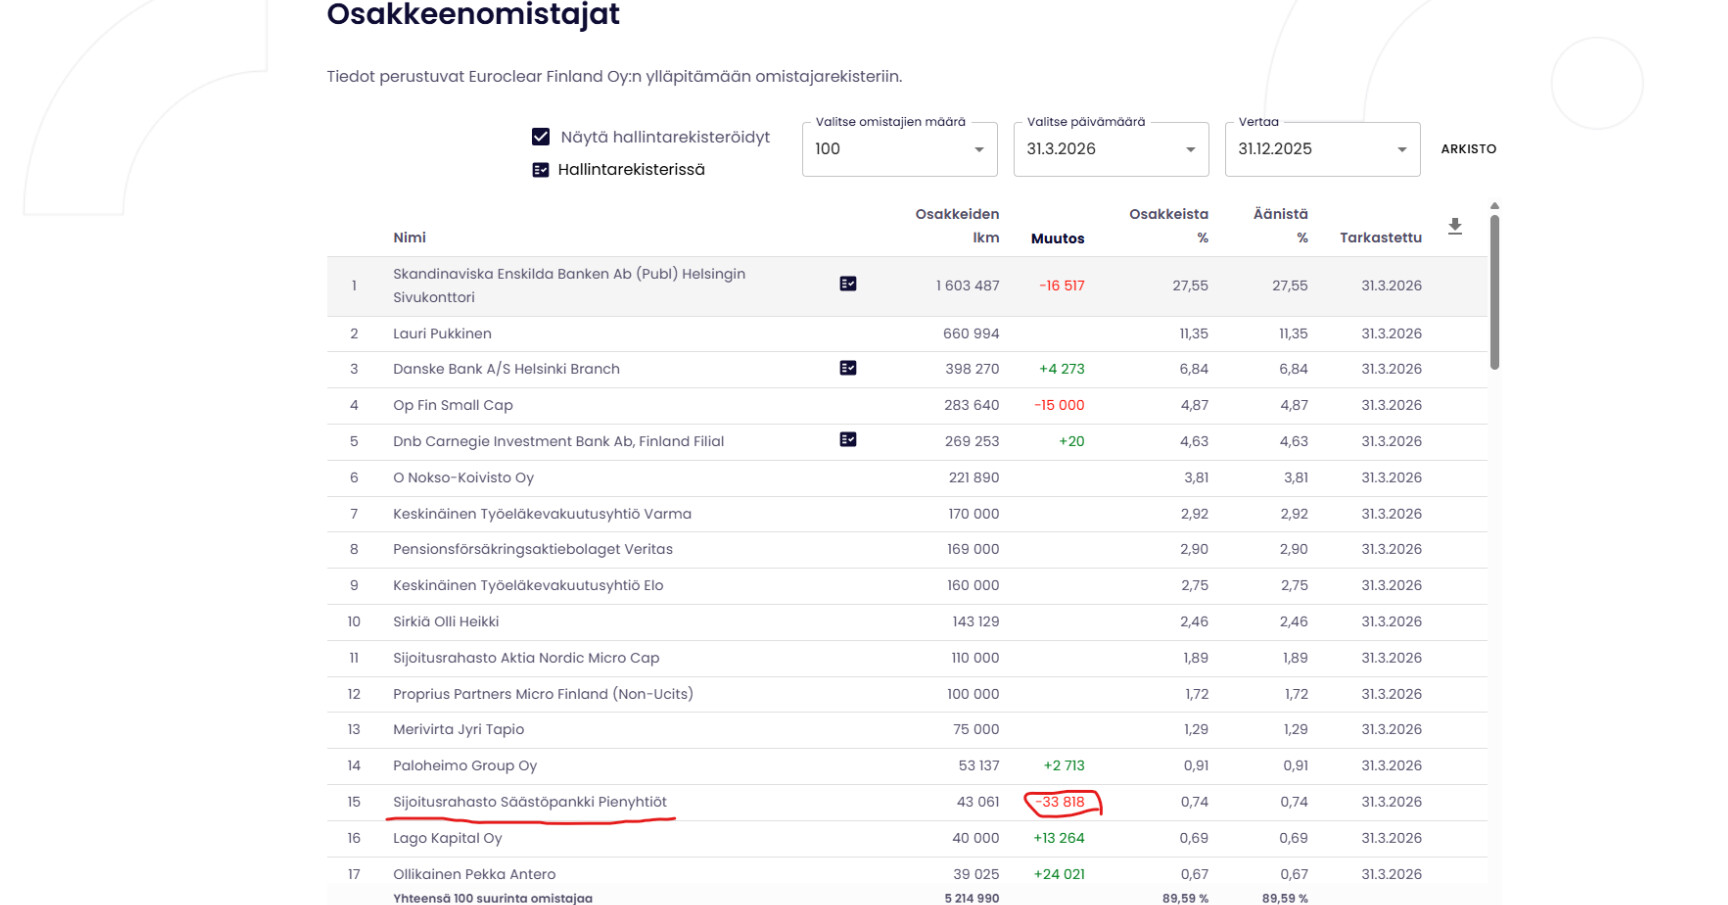Click nominee-registered icon in Danske Bank row
The width and height of the screenshot is (1728, 905).
(848, 368)
